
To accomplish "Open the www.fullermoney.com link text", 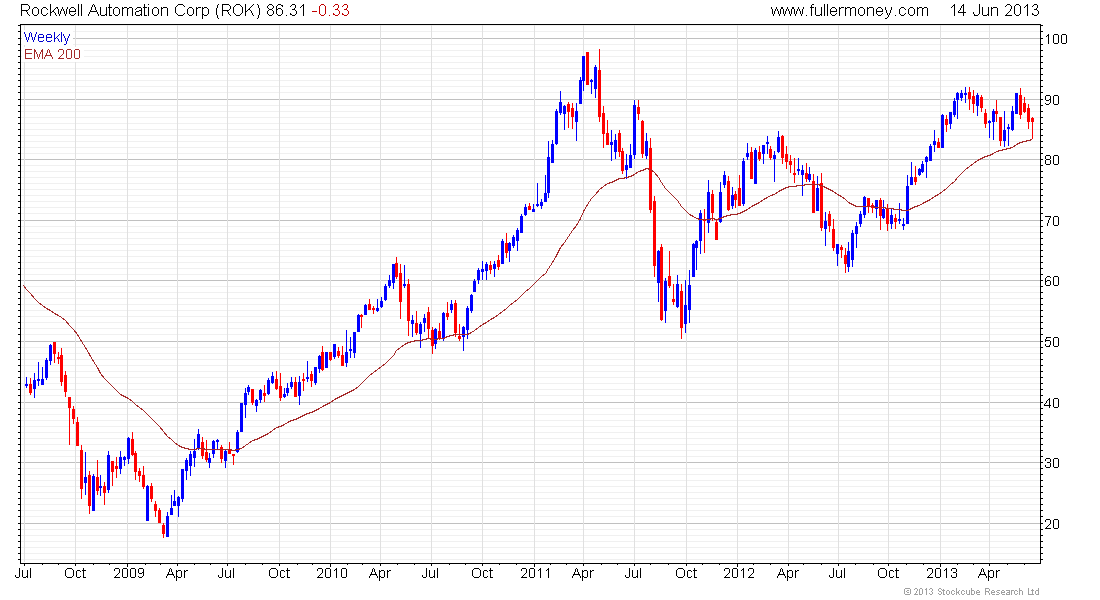I will 850,11.
